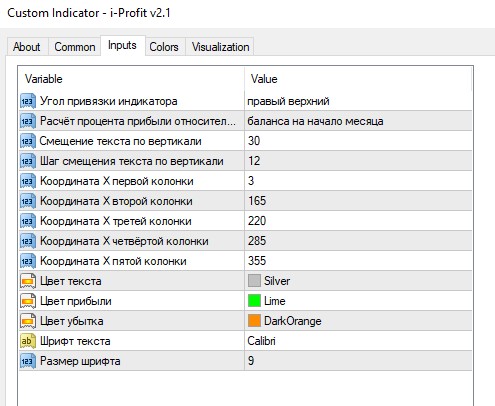Click the integer icon beside Размер шрифта
Image resolution: width=495 pixels, height=406 pixels.
[28, 361]
